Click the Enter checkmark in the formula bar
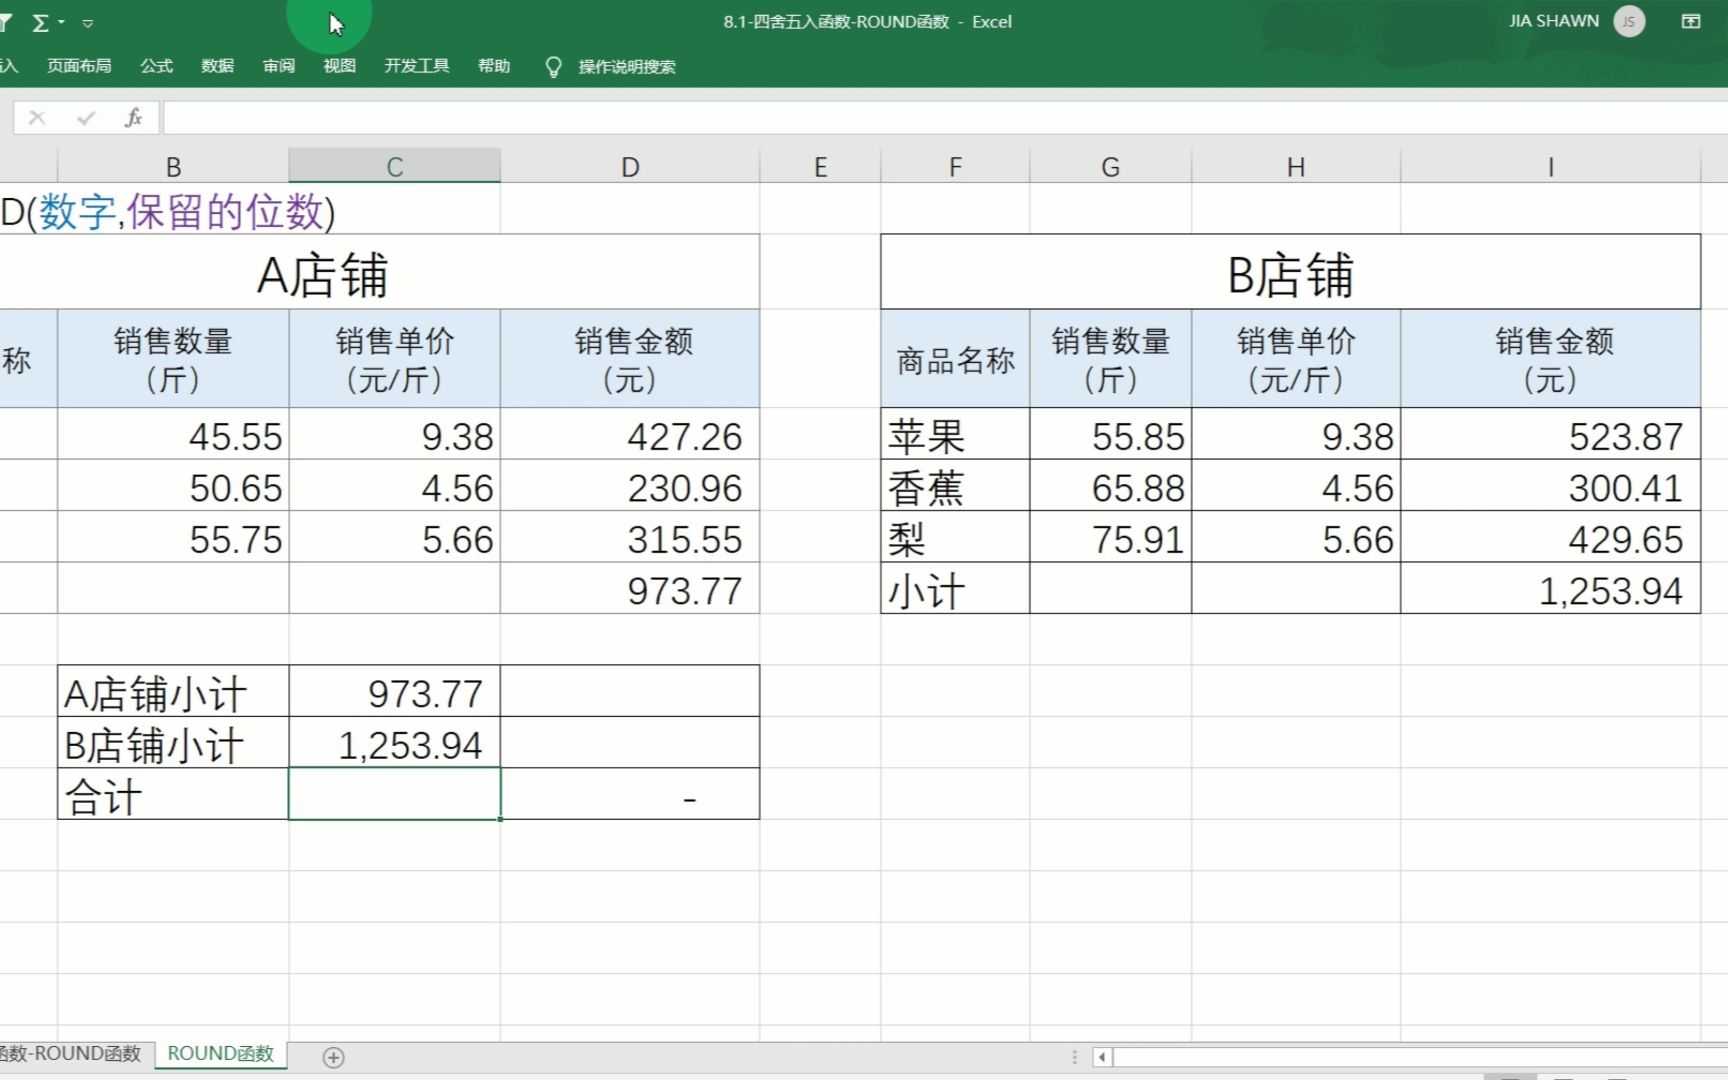 click(x=84, y=117)
